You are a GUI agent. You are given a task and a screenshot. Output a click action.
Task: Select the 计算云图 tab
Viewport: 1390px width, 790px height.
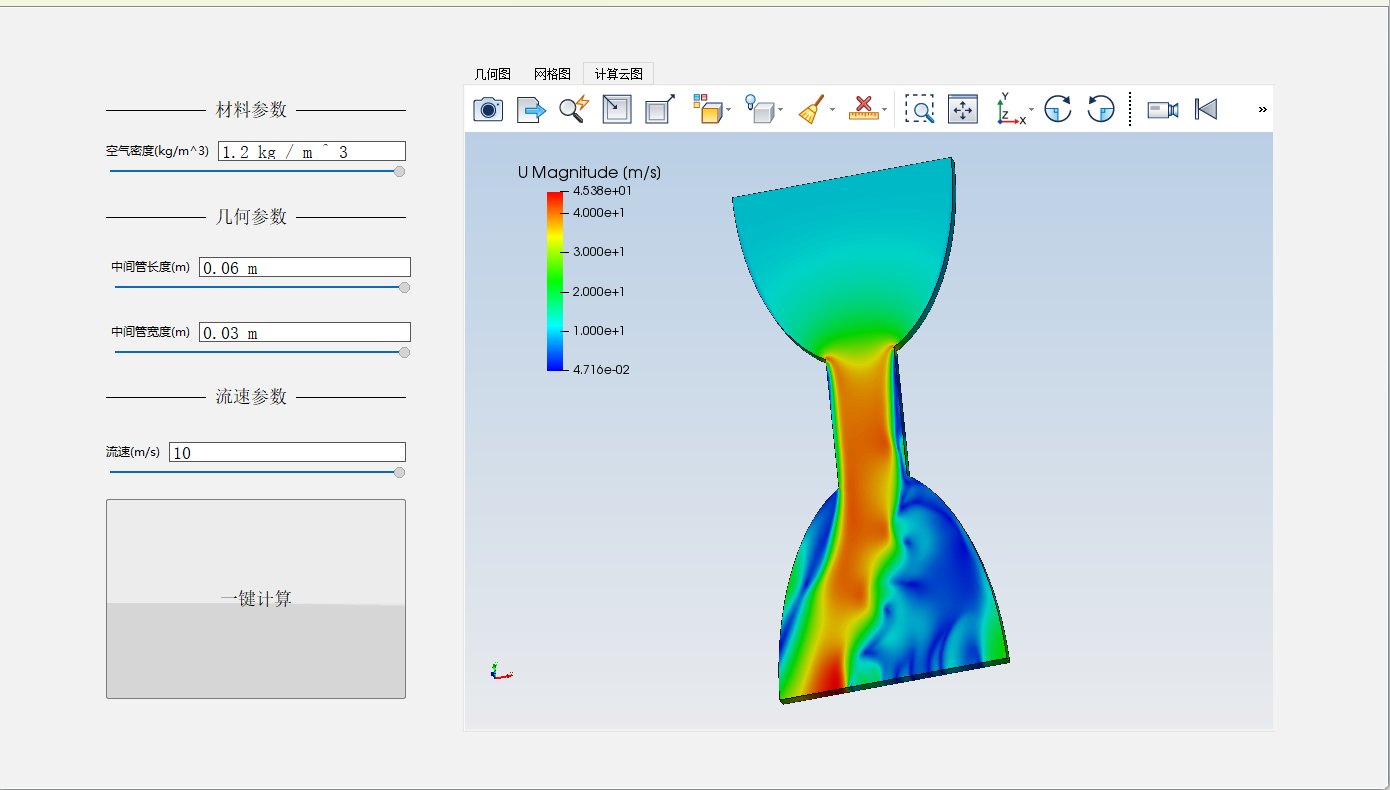(619, 74)
